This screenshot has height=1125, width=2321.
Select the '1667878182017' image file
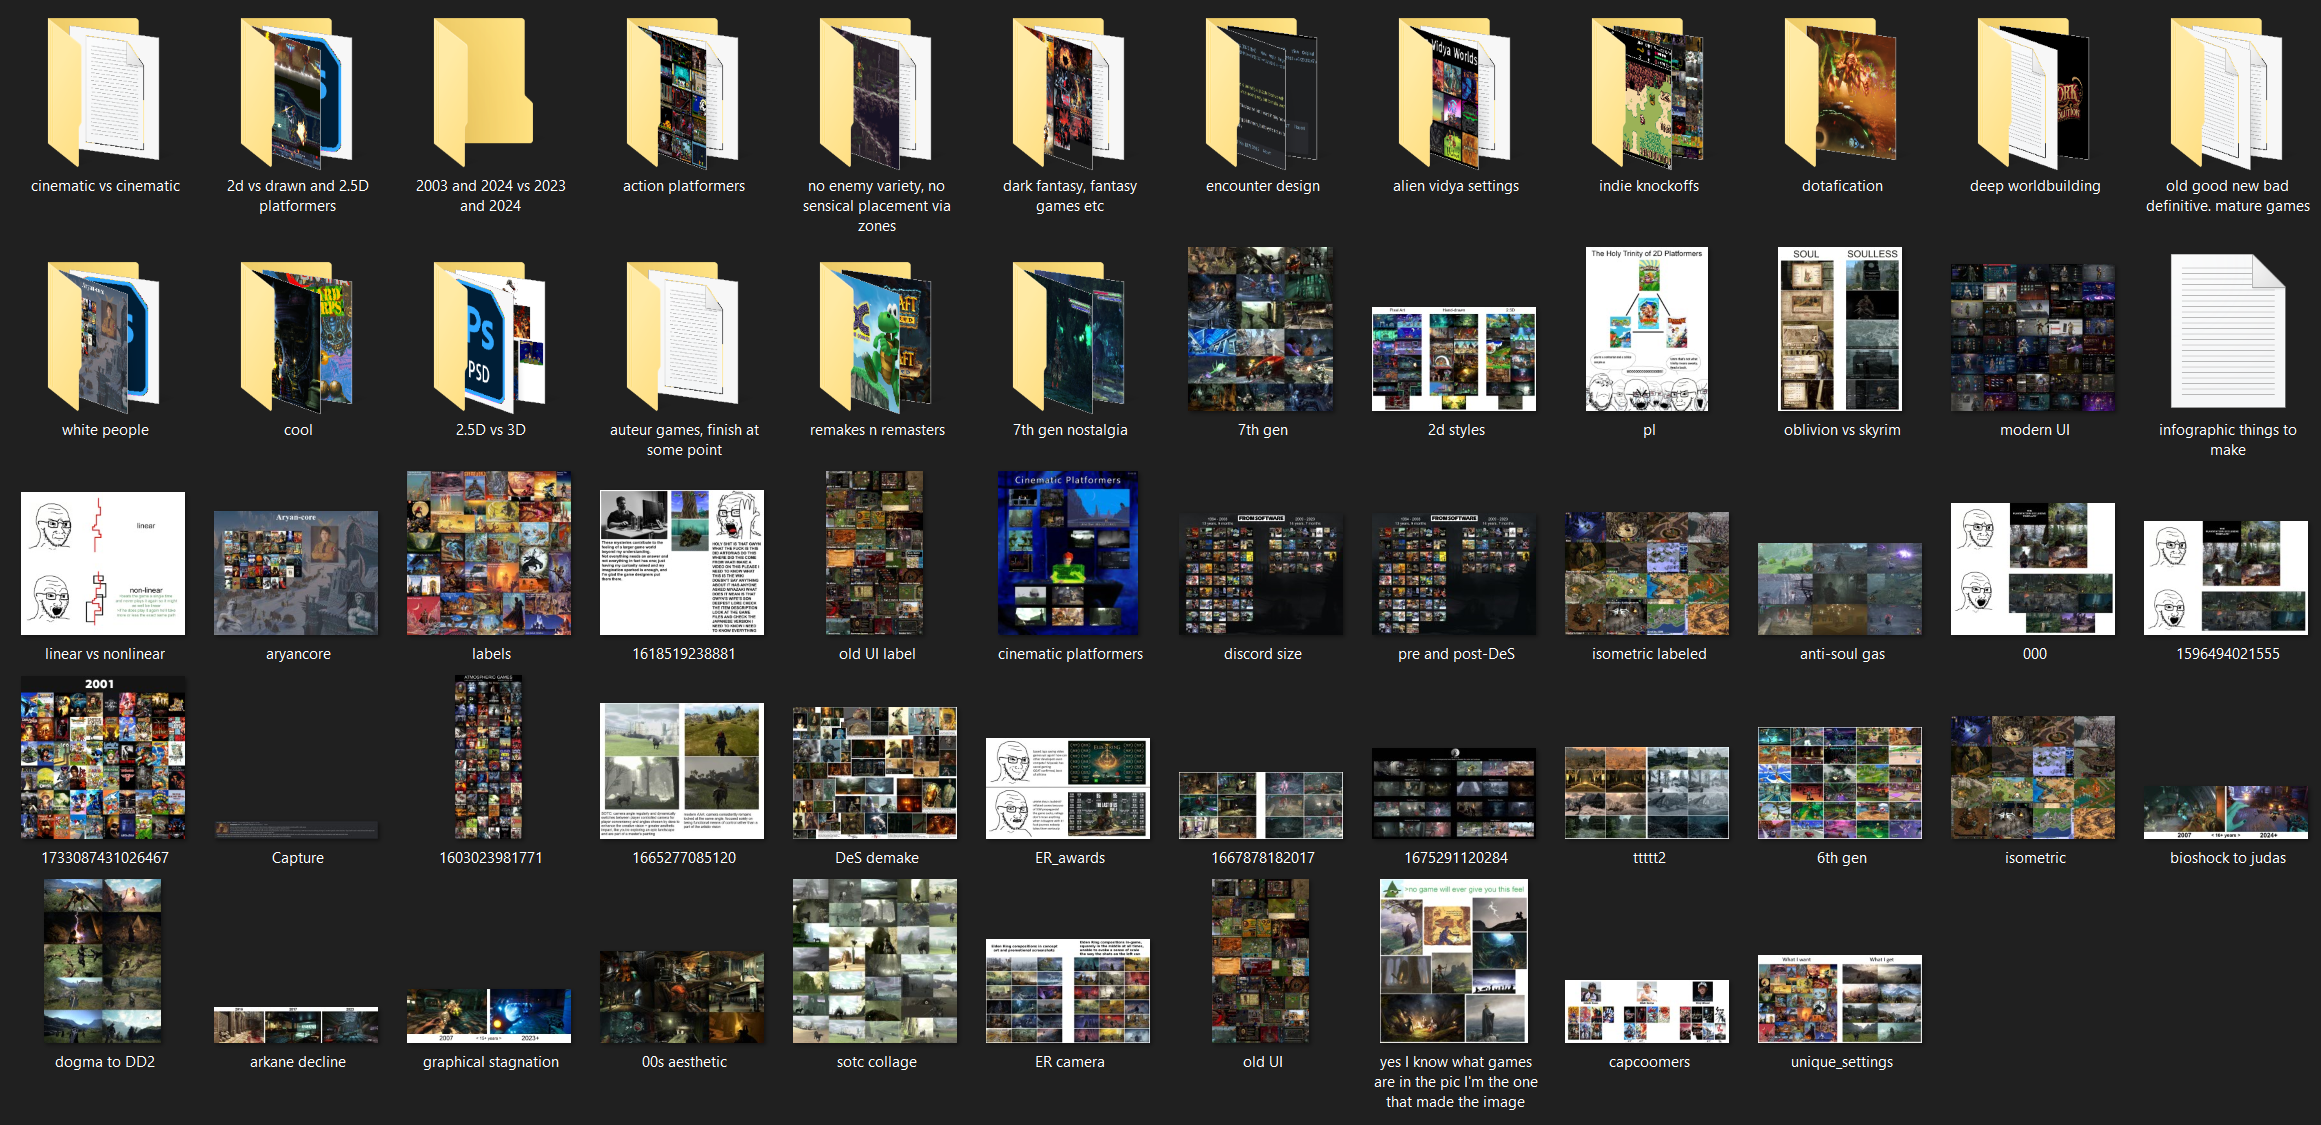coord(1261,805)
